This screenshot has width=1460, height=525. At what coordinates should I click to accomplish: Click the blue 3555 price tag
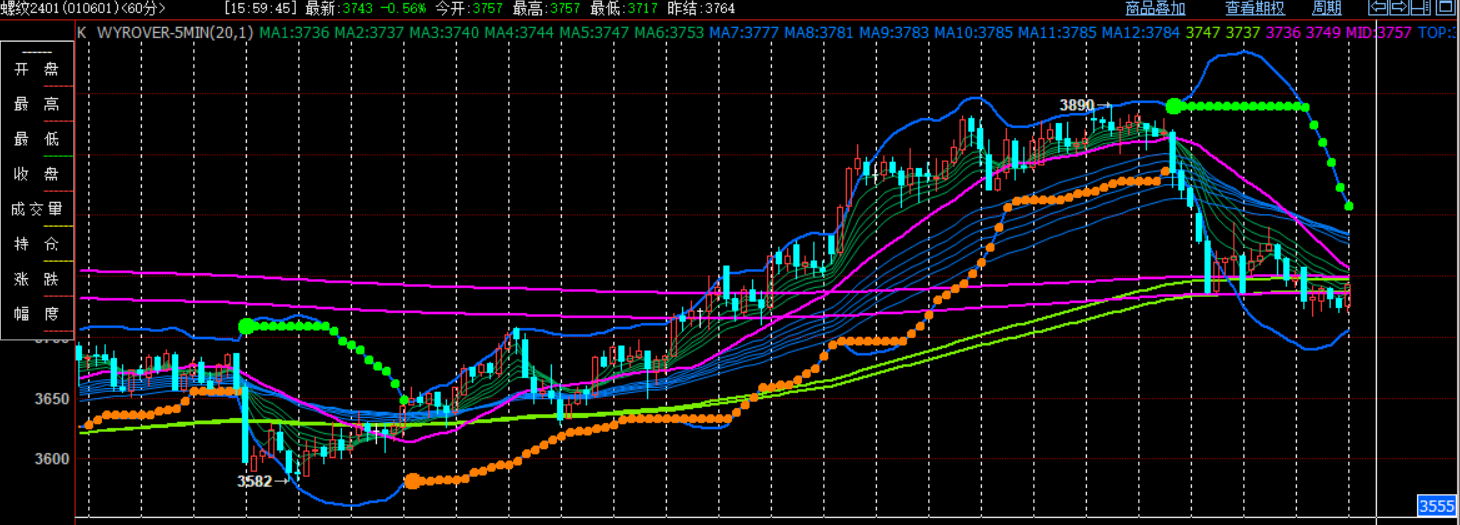[x=1436, y=506]
